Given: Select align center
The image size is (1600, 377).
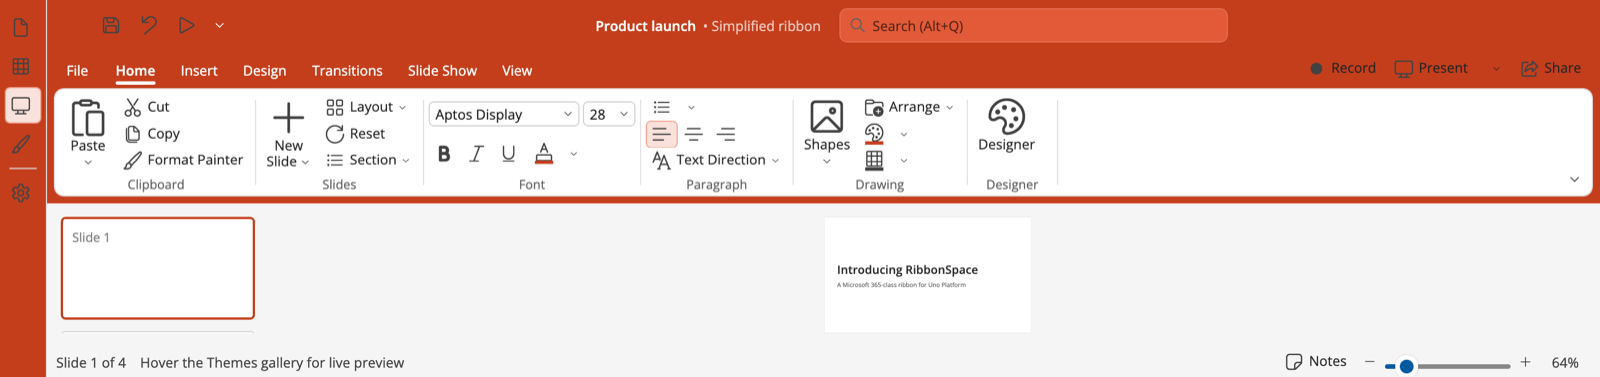Looking at the screenshot, I should coord(694,134).
